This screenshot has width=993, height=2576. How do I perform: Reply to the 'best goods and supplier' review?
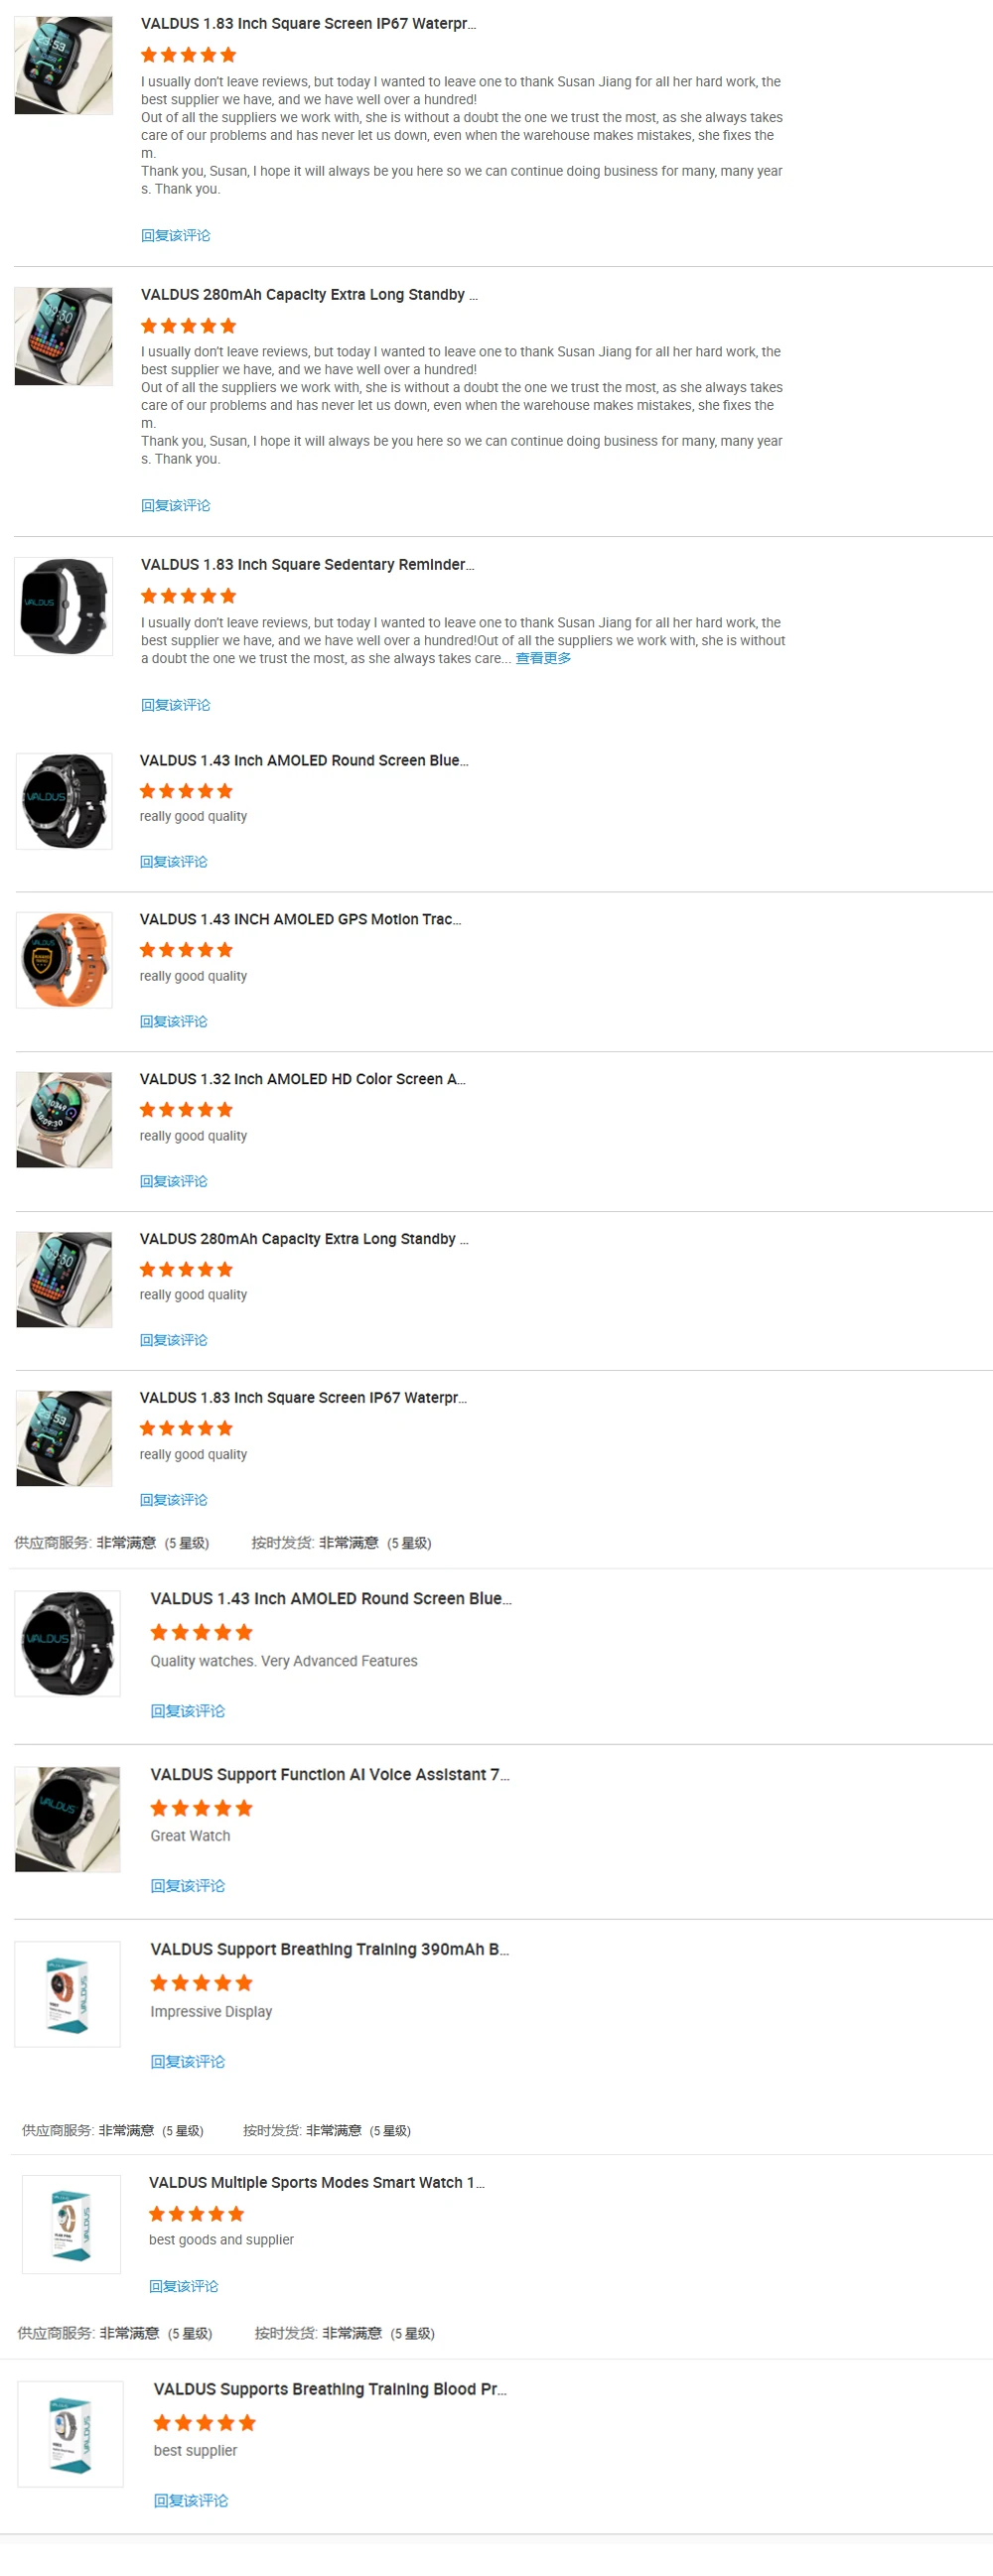[184, 2286]
